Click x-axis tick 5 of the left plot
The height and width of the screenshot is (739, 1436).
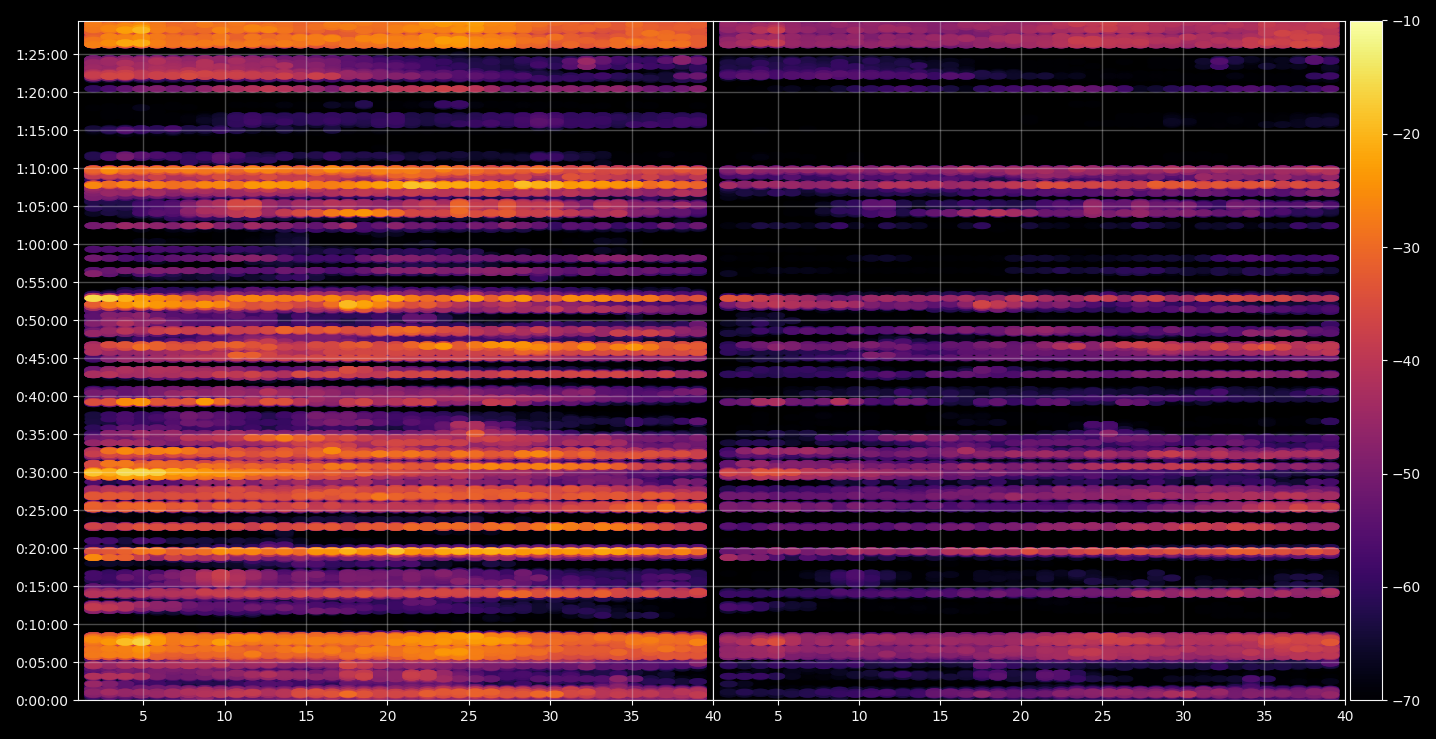pyautogui.click(x=143, y=716)
